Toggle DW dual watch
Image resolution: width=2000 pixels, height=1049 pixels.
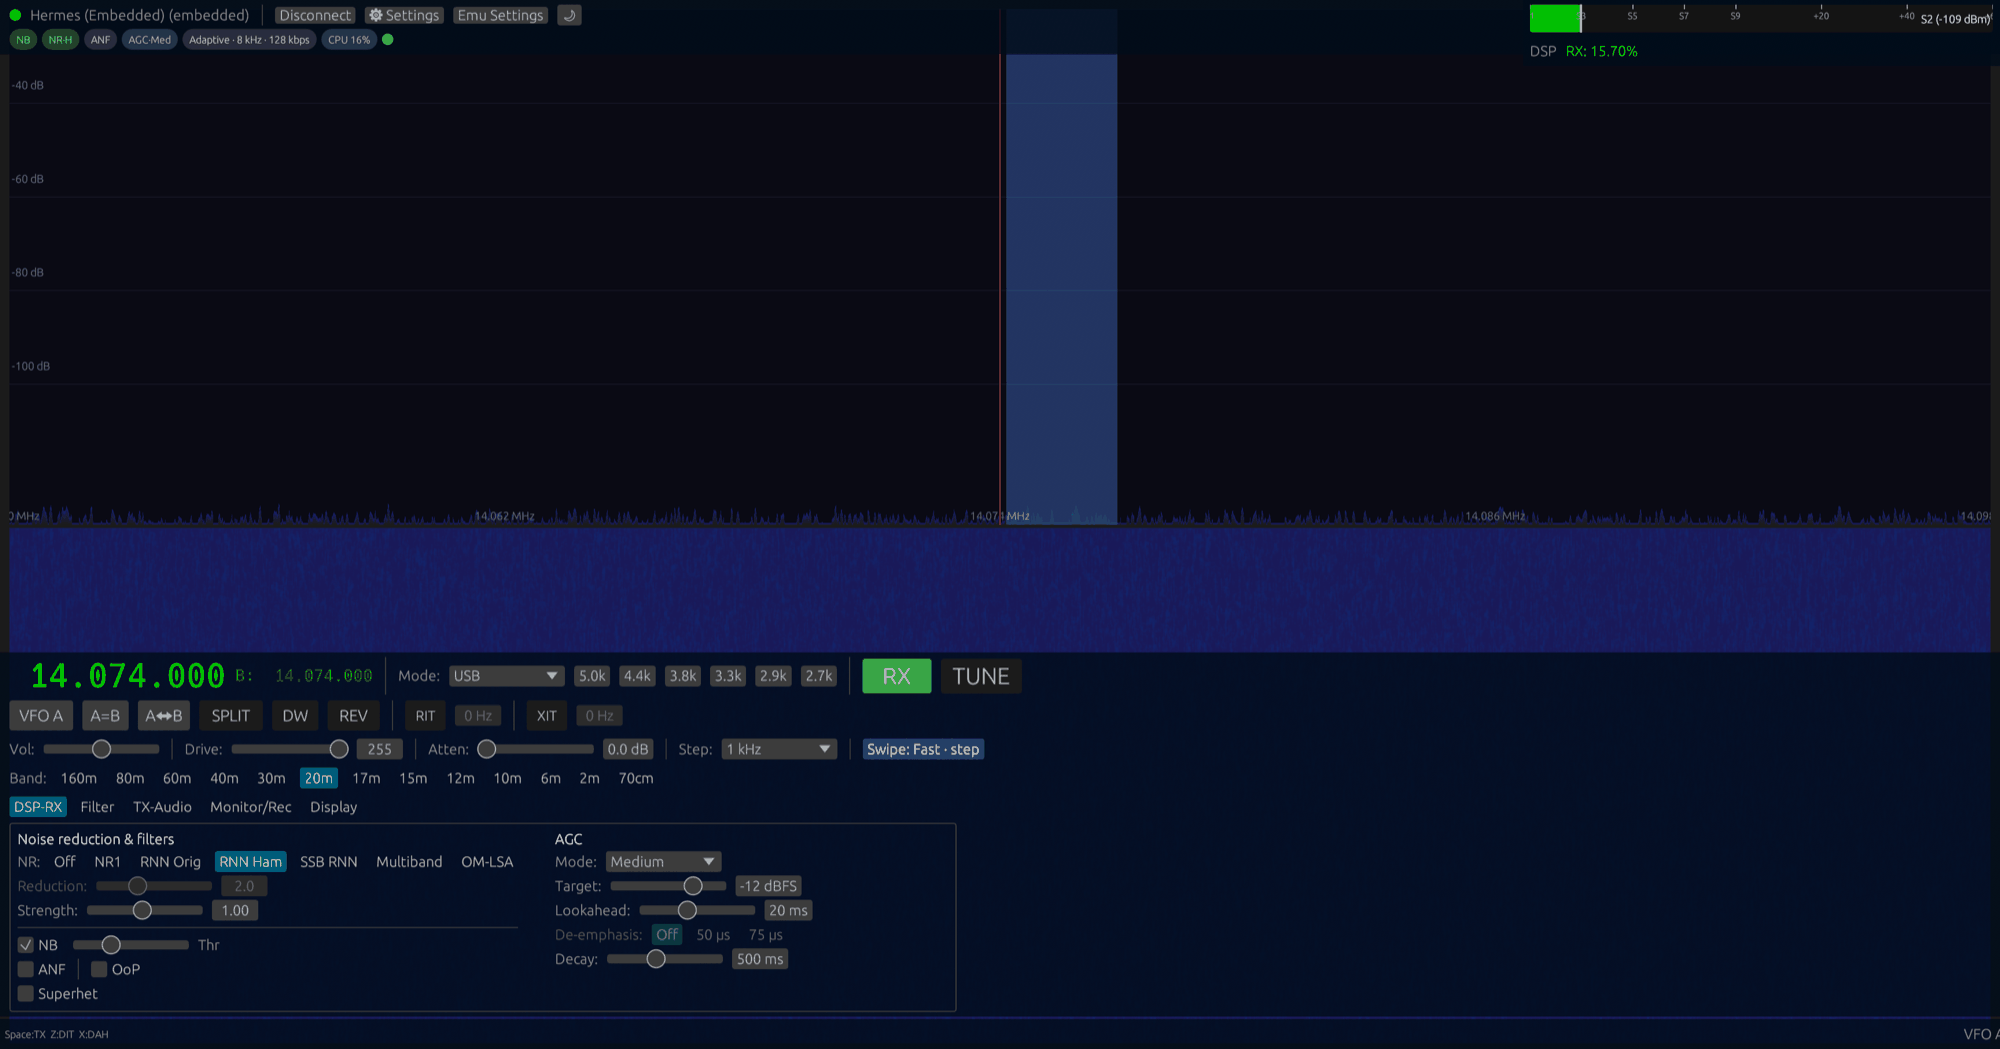[x=295, y=716]
